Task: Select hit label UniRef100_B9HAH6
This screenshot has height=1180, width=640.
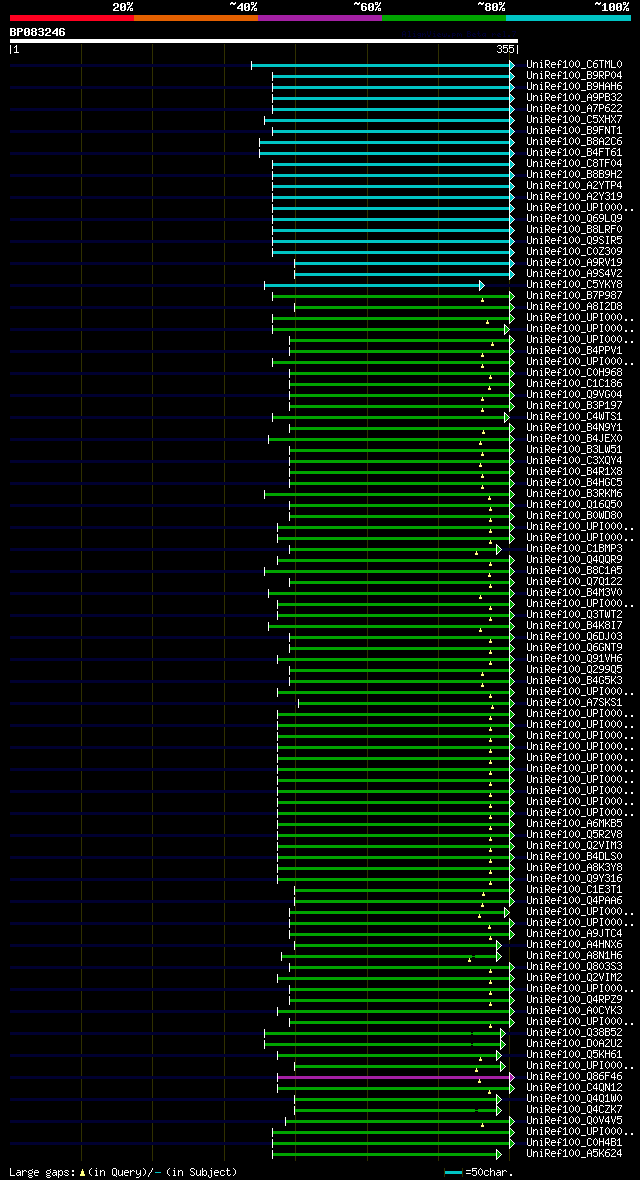Action: click(x=574, y=87)
